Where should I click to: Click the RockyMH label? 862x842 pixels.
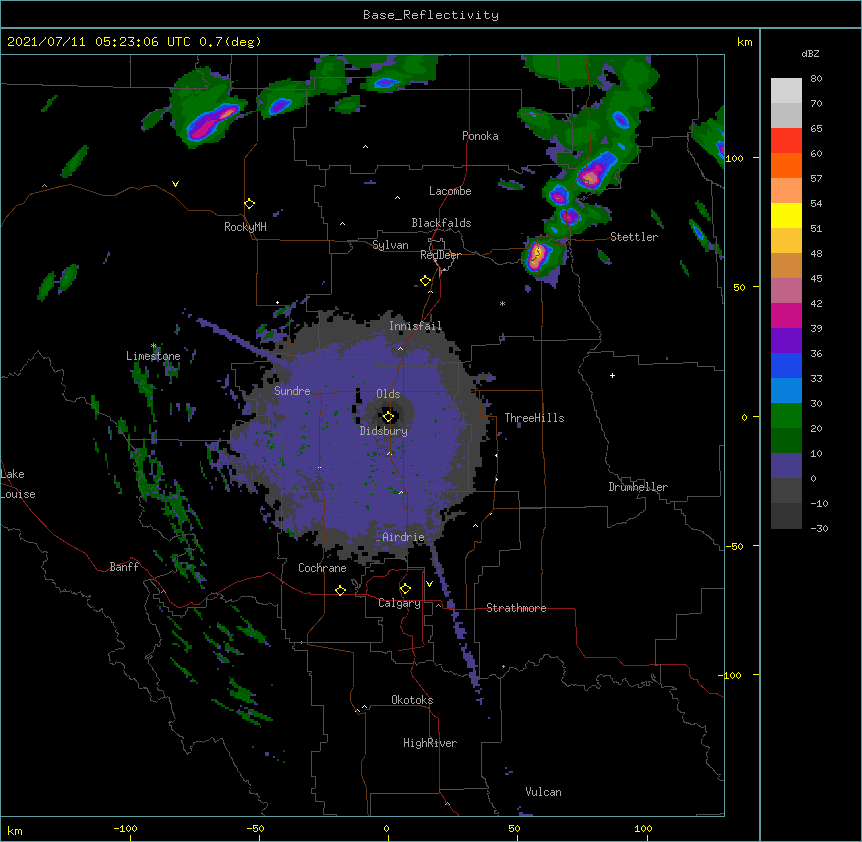pos(245,226)
